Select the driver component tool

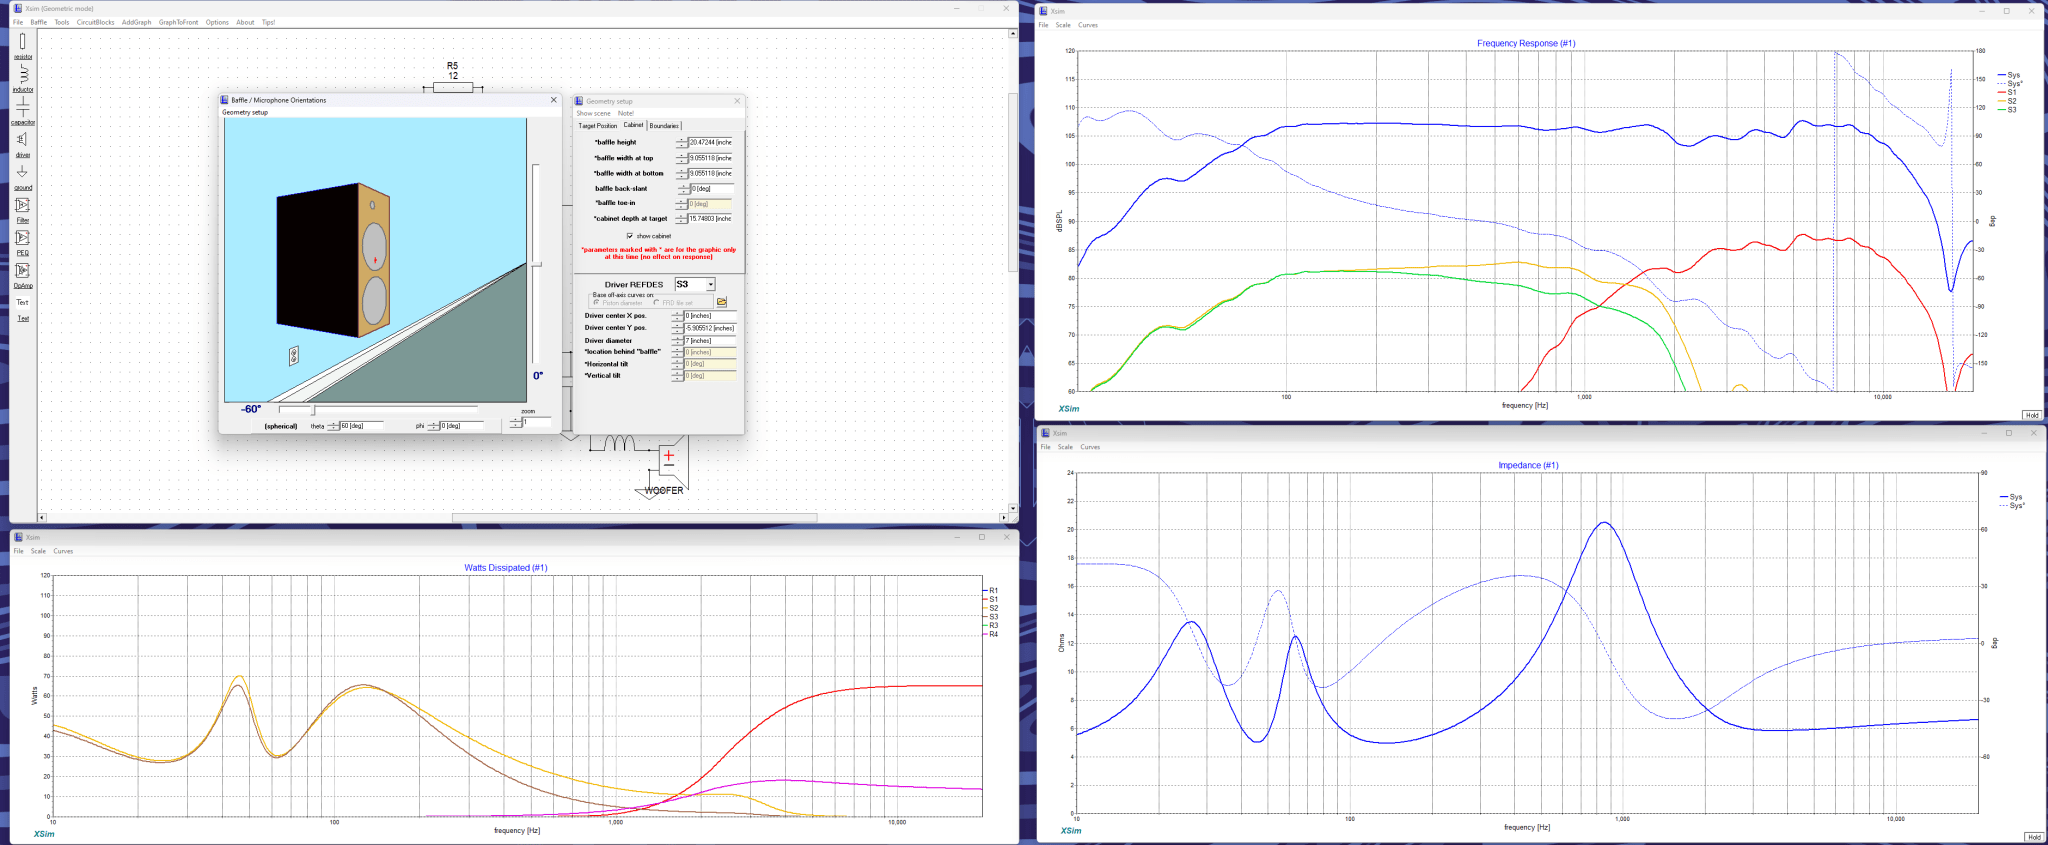point(22,143)
